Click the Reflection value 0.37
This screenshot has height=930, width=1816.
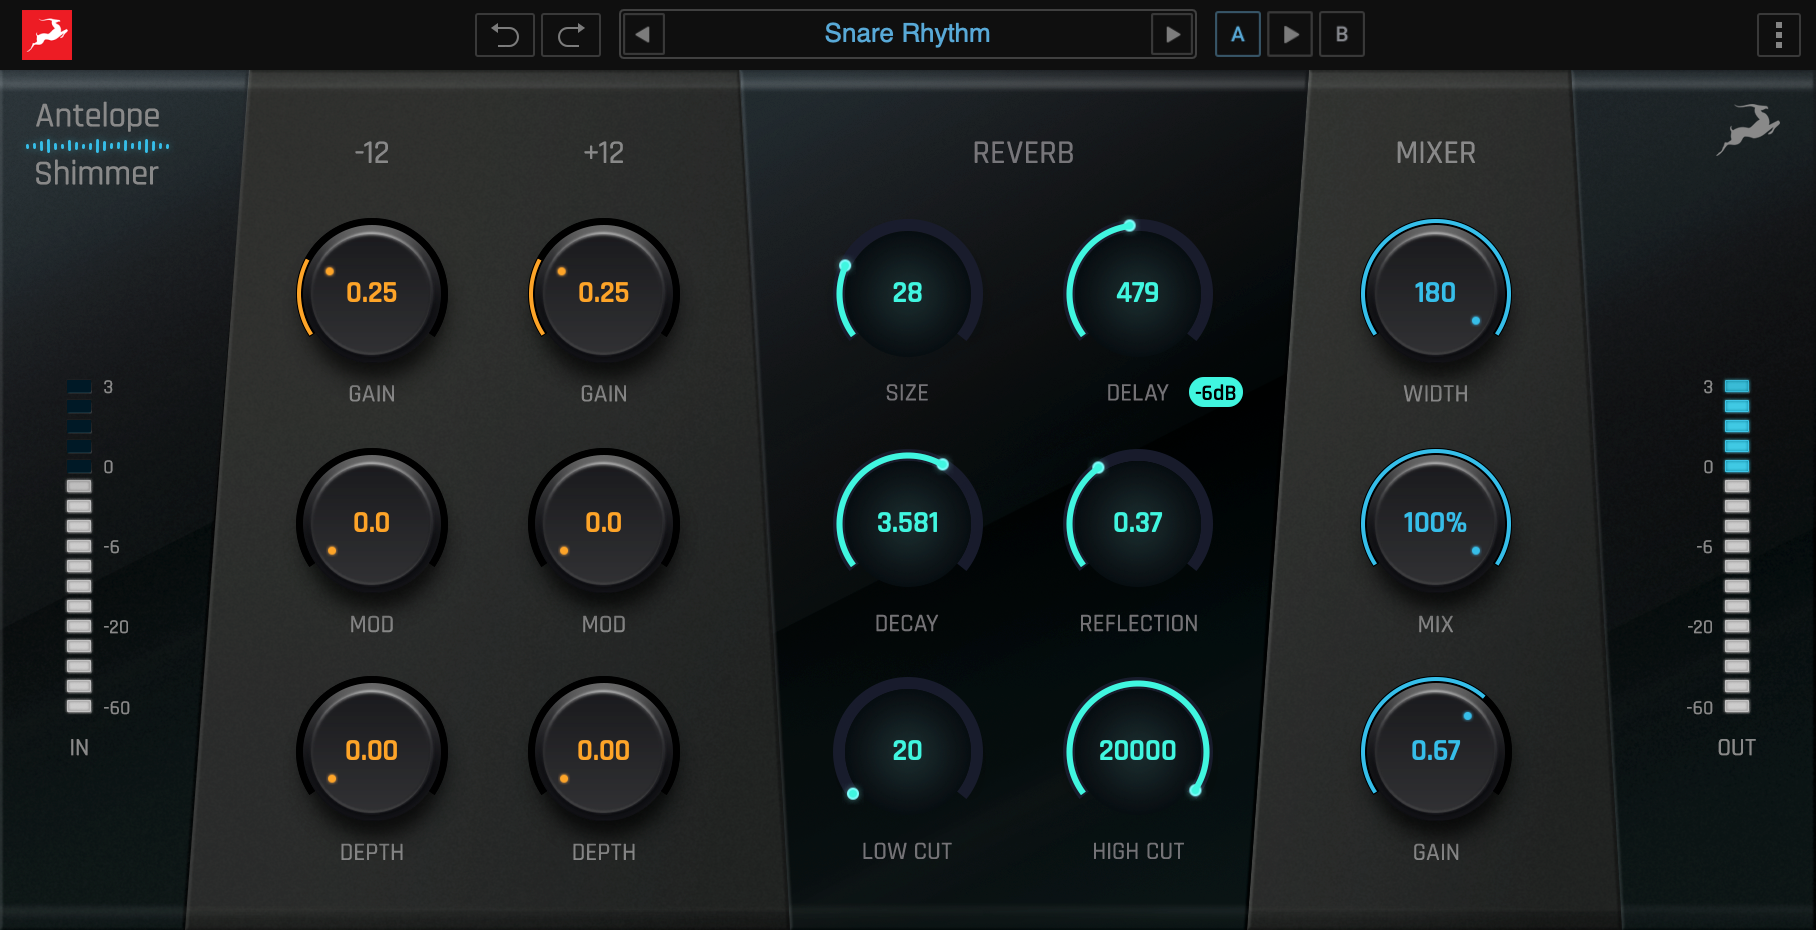1138,523
